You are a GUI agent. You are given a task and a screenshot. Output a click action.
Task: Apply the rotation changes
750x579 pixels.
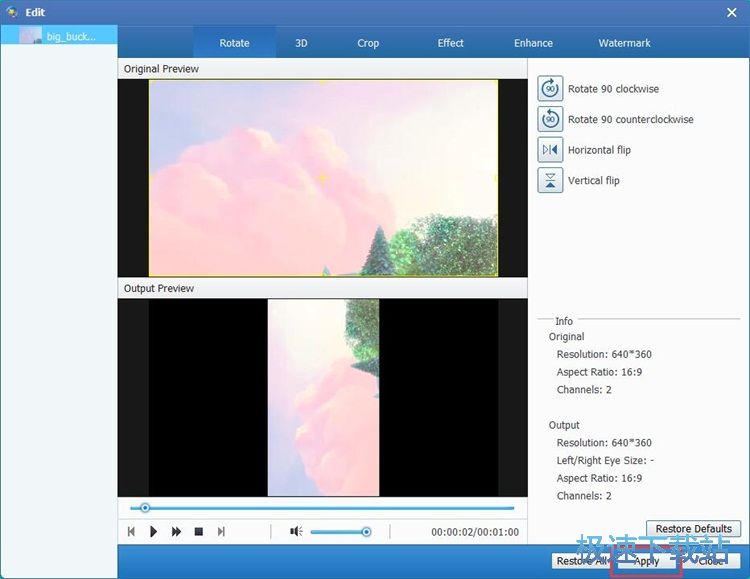(646, 561)
